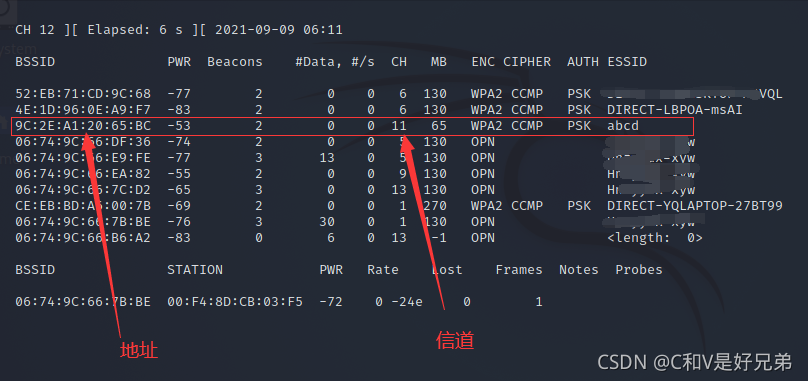Click BSSID 4E:1D:96:0E:A9:F7

83,110
